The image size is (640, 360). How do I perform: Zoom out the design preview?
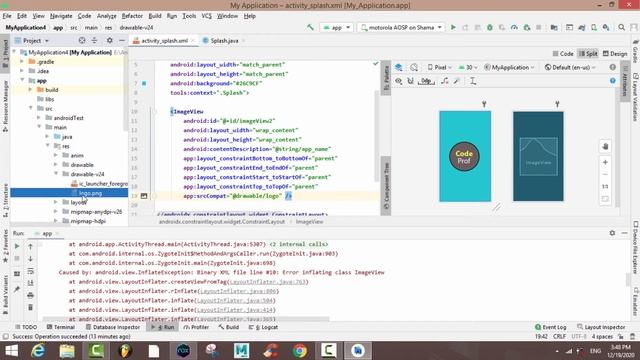coord(605,174)
